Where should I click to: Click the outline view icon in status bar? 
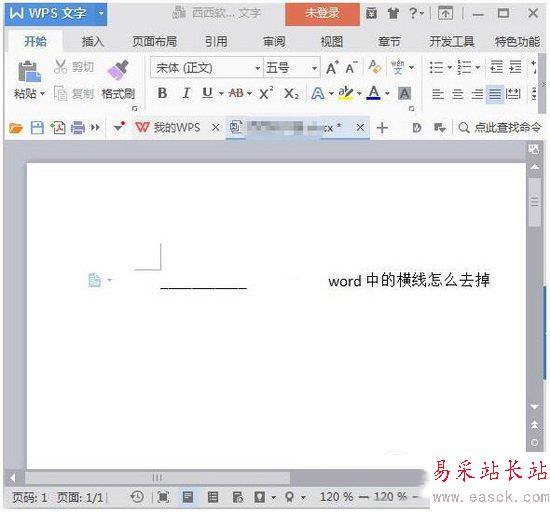tap(213, 497)
